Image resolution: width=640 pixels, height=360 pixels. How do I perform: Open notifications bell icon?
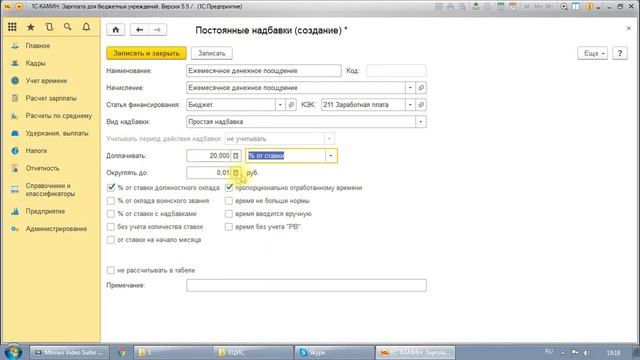point(86,27)
